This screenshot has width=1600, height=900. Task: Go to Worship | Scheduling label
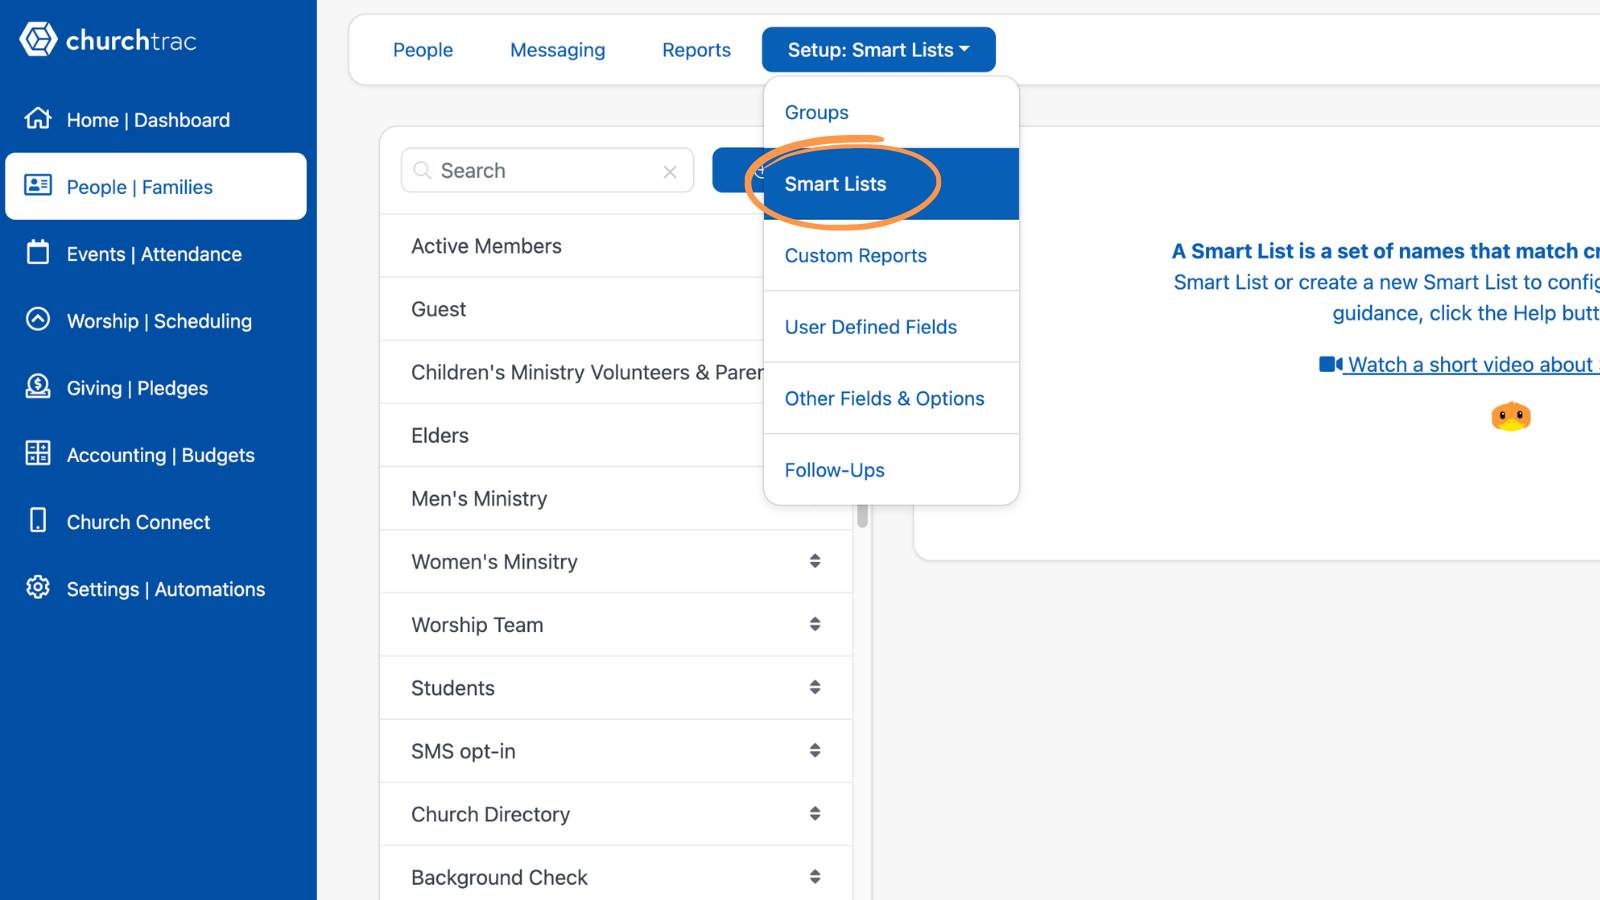coord(159,321)
